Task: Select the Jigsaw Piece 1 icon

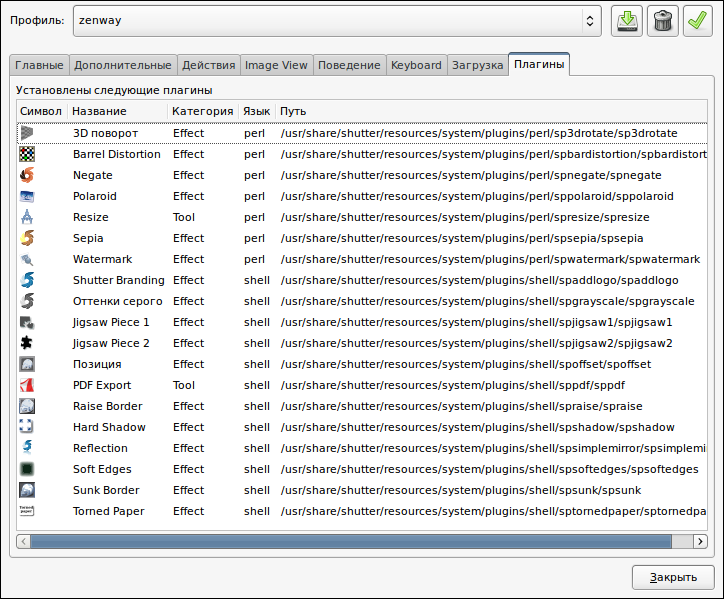Action: [27, 322]
